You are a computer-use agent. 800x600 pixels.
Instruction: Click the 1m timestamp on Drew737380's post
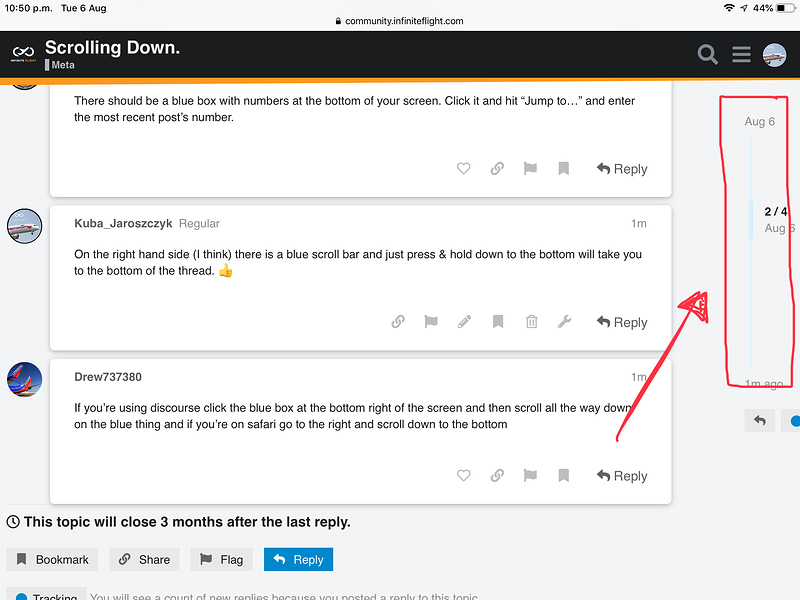click(x=639, y=377)
